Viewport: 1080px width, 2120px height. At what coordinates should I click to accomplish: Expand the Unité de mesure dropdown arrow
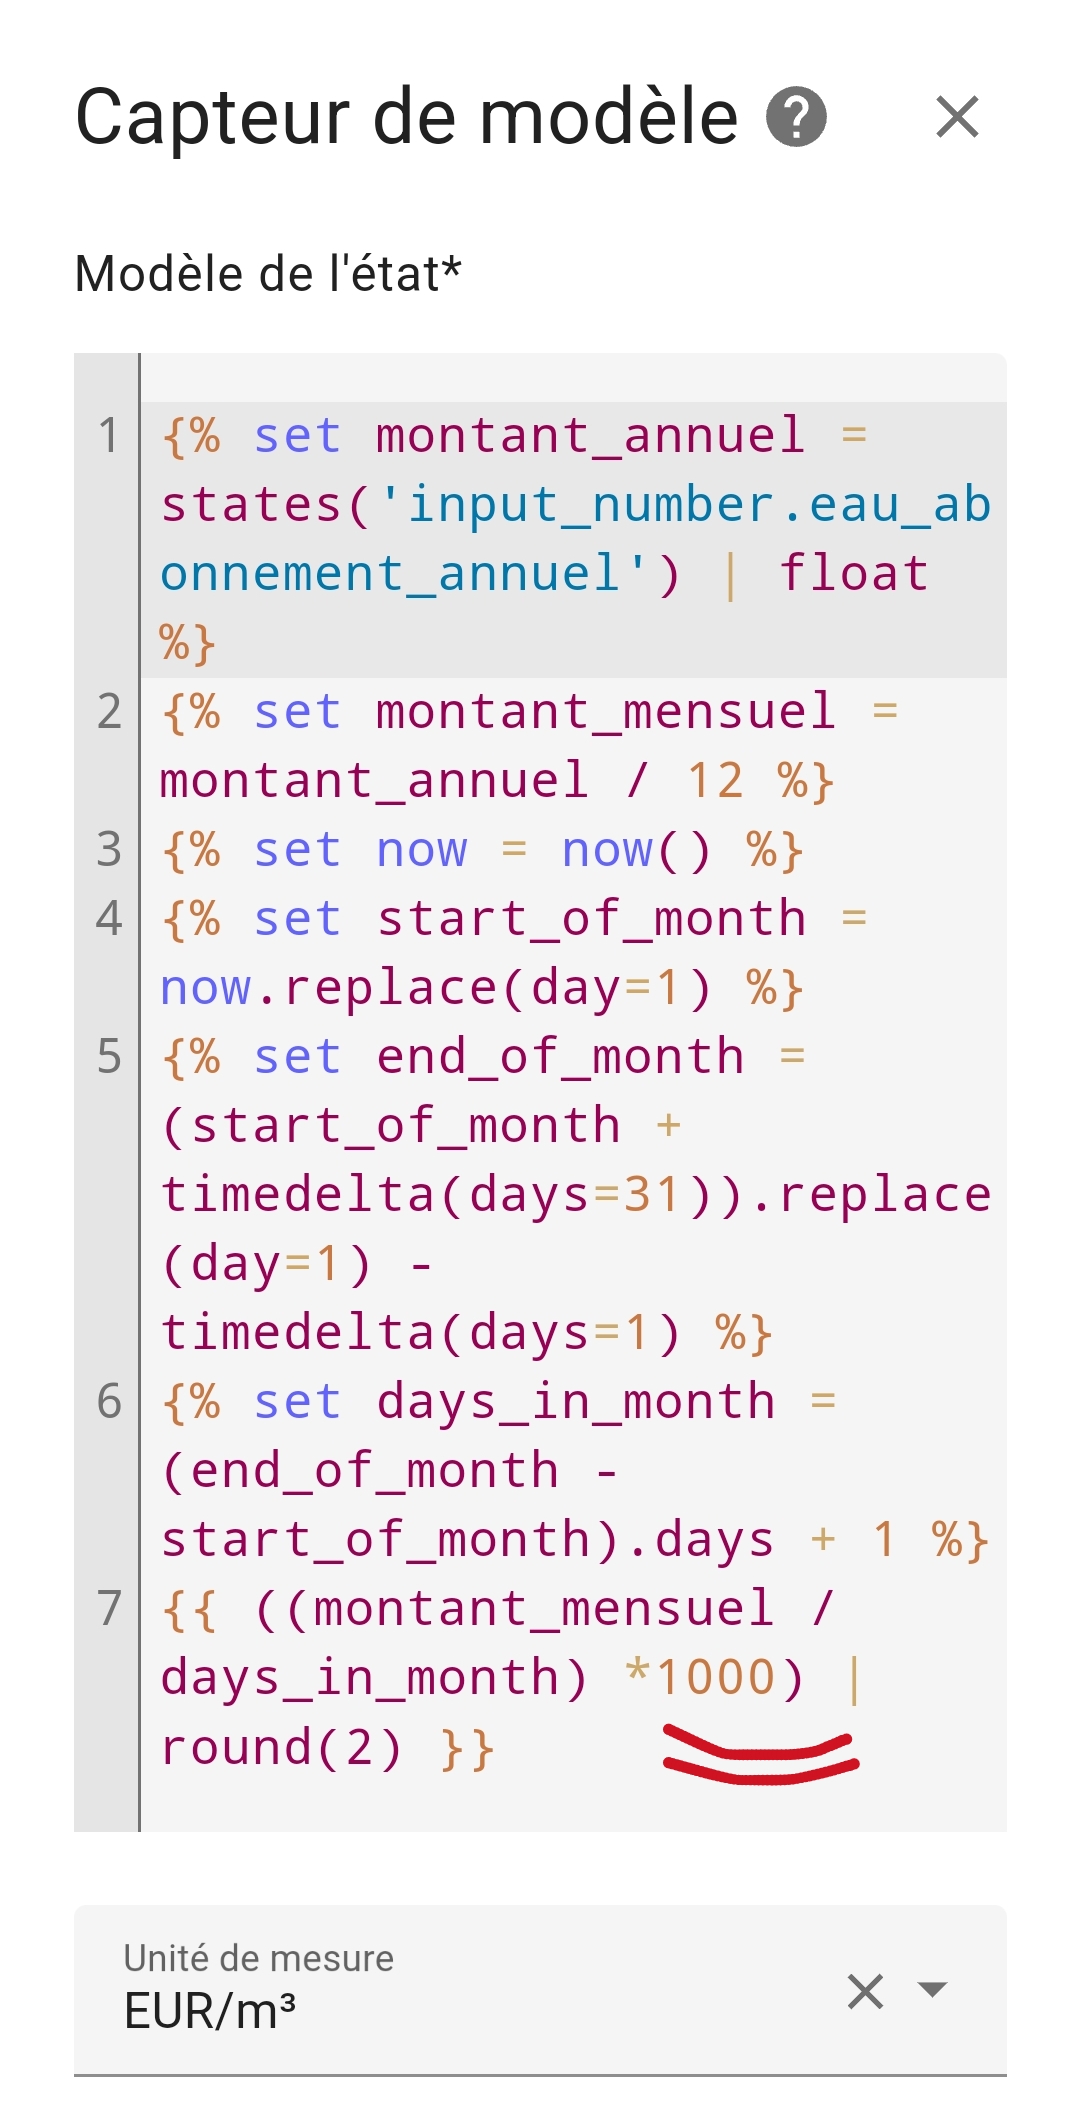[x=932, y=1989]
